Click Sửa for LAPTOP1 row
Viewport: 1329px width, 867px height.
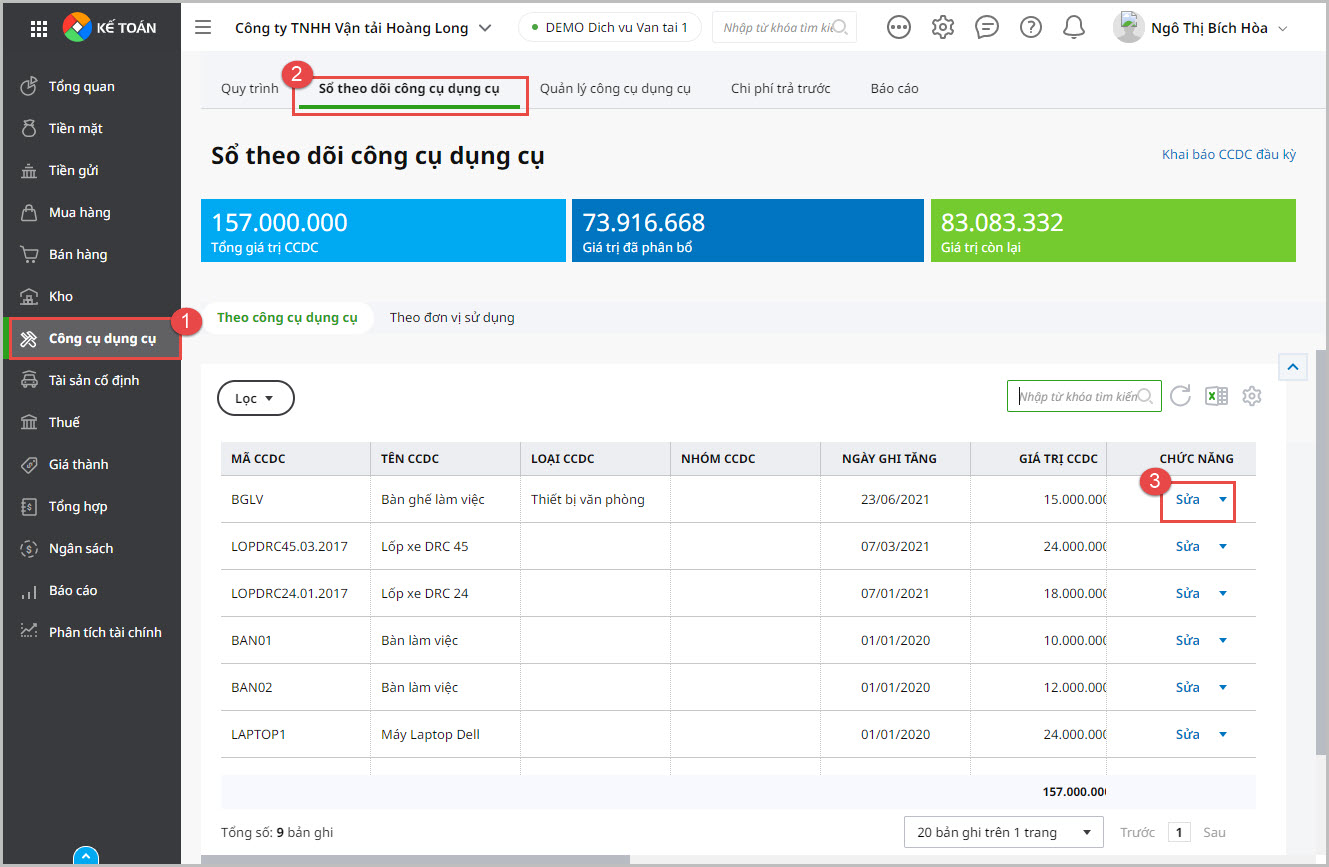coord(1187,735)
